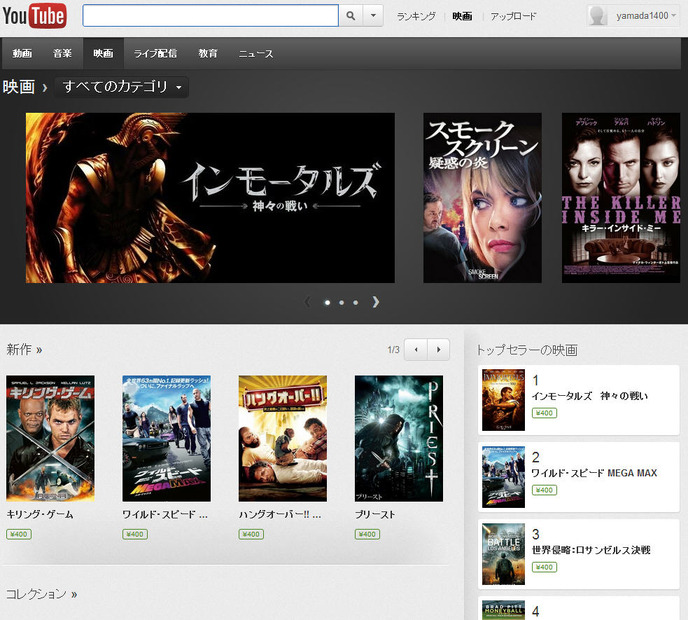
Task: Open ワイルド・スピード poster in 新作
Action: (x=166, y=438)
